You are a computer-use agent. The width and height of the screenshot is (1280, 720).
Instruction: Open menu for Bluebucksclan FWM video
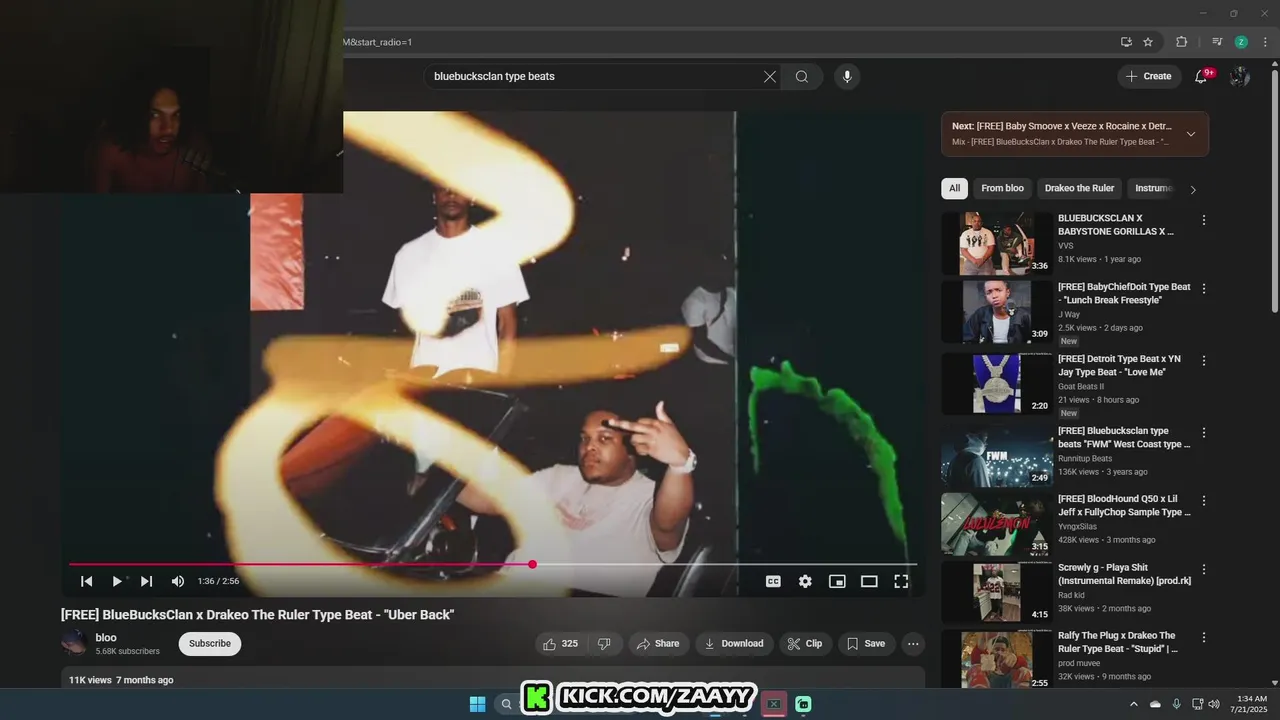(1204, 433)
